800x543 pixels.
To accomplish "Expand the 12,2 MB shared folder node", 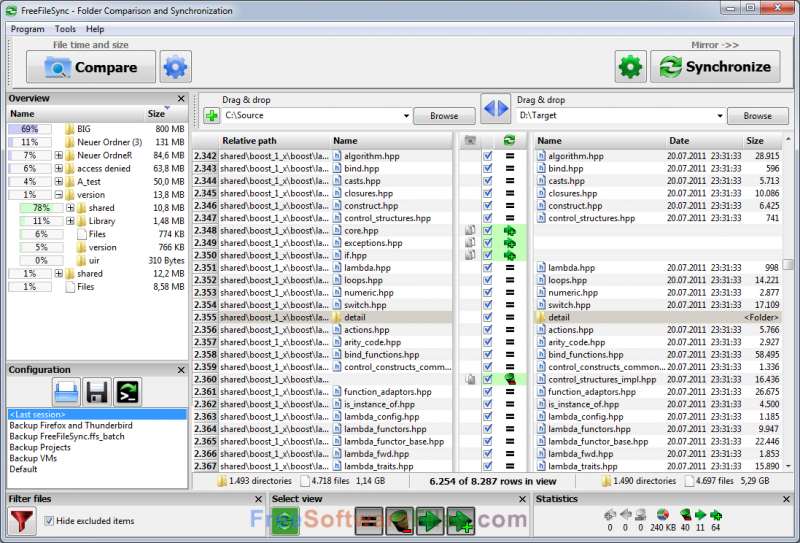I will (59, 274).
